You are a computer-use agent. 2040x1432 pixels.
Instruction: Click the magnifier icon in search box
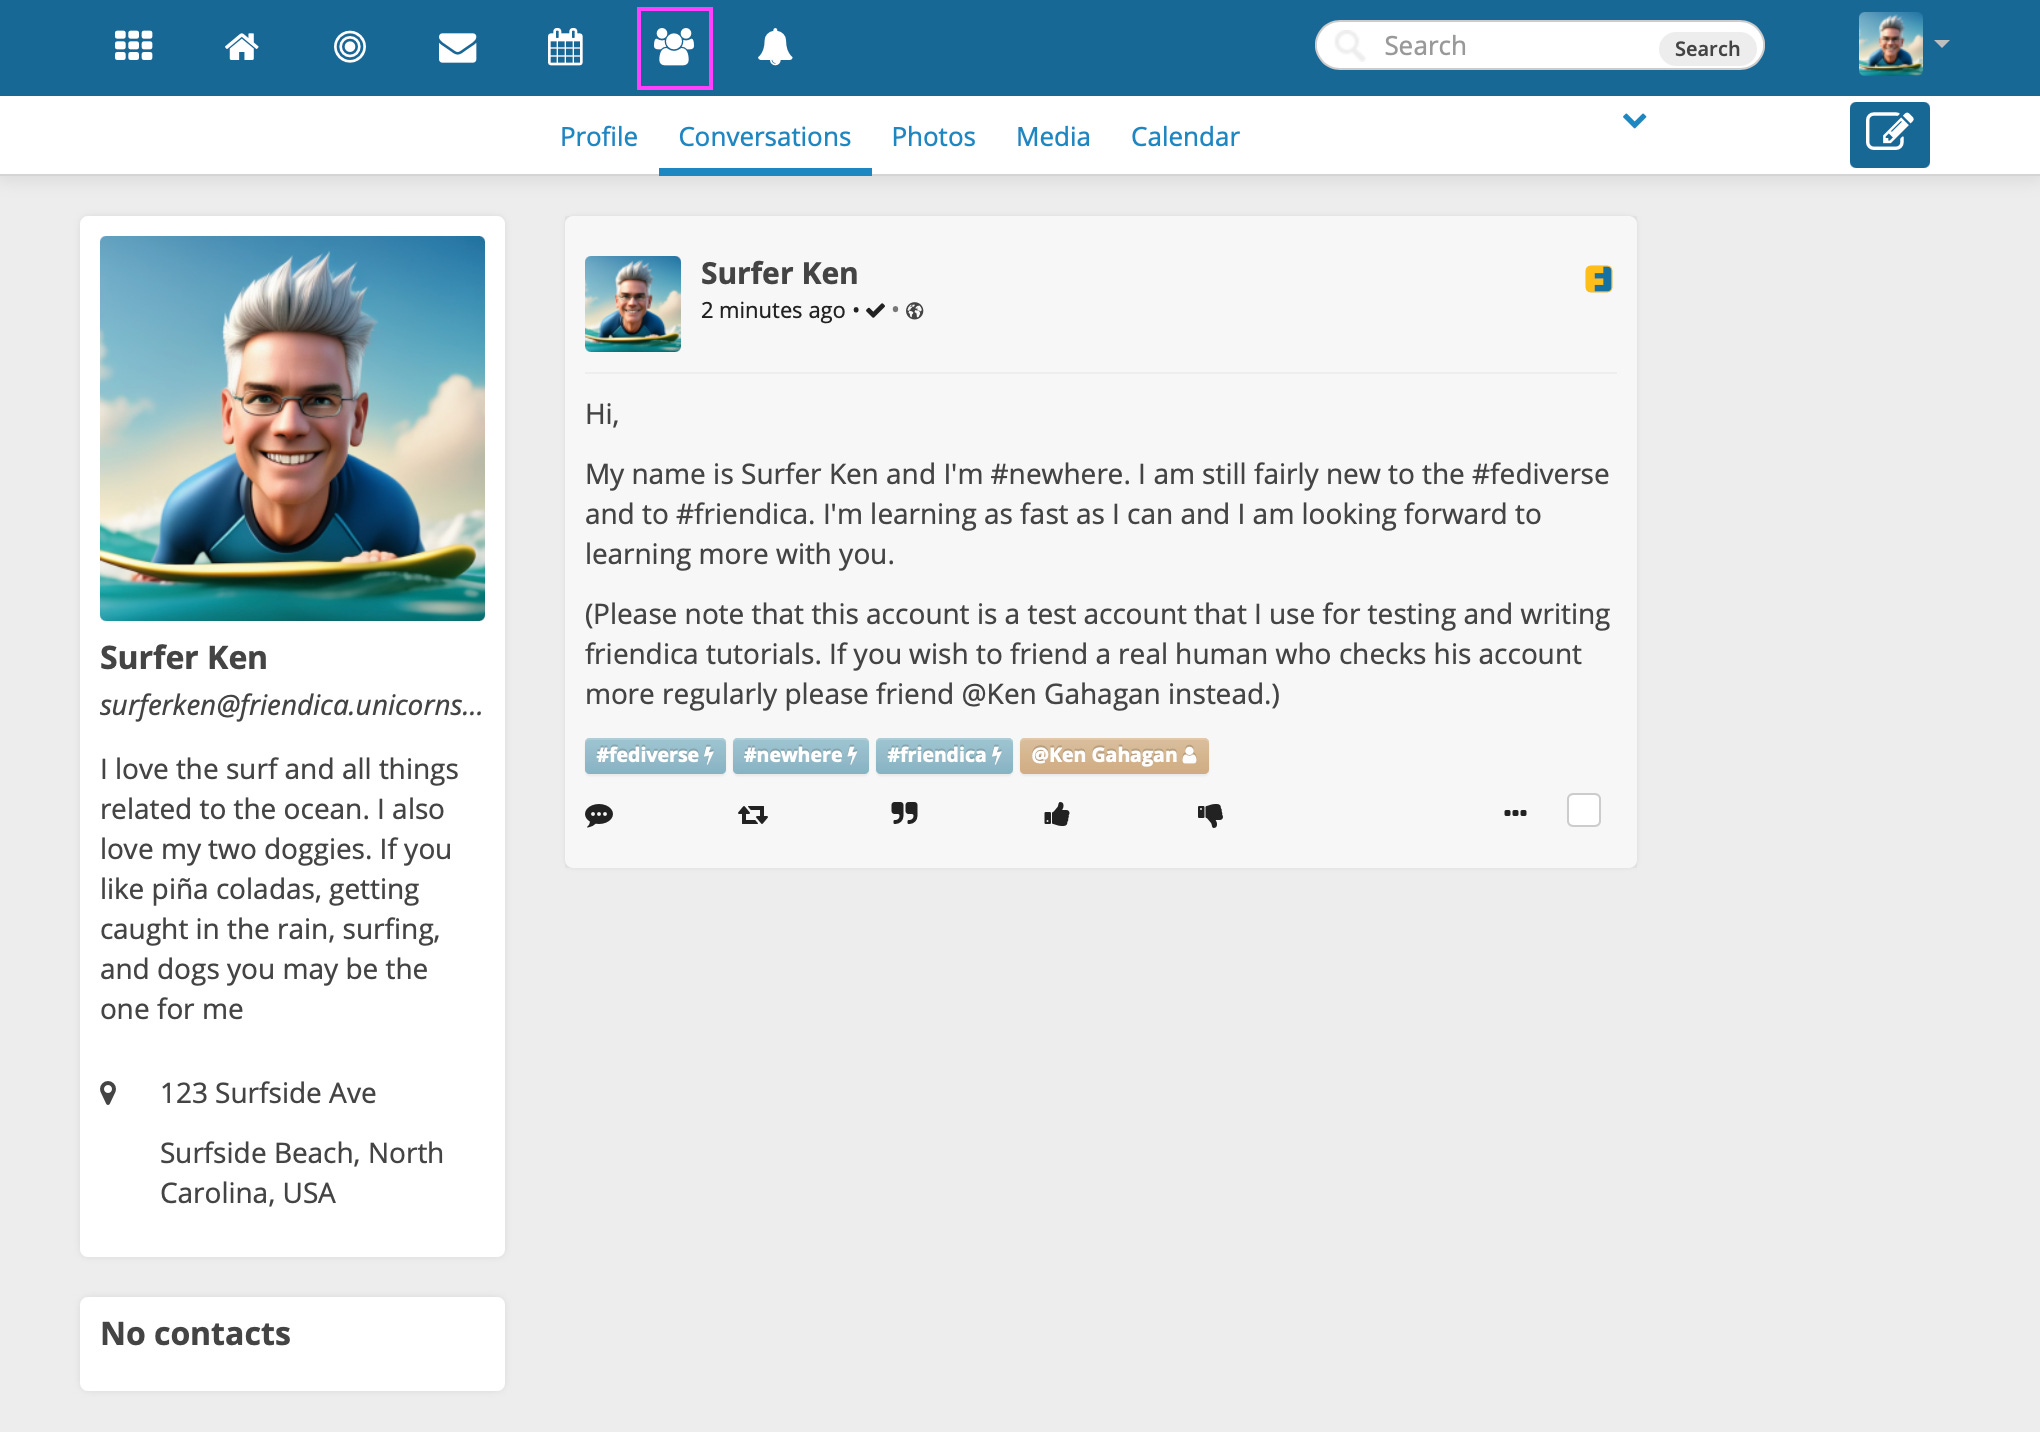1350,46
